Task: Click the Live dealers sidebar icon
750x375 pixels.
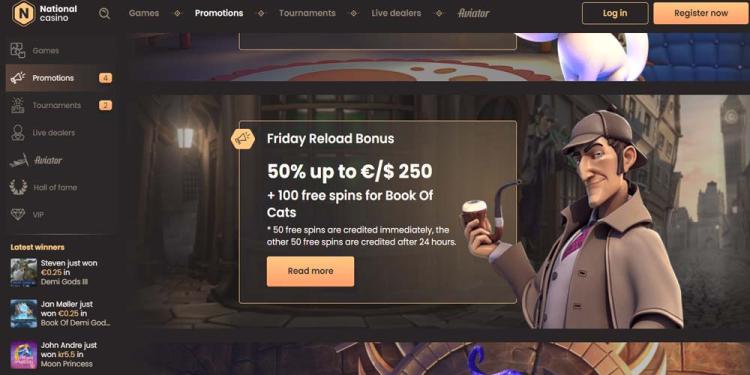Action: (18, 132)
